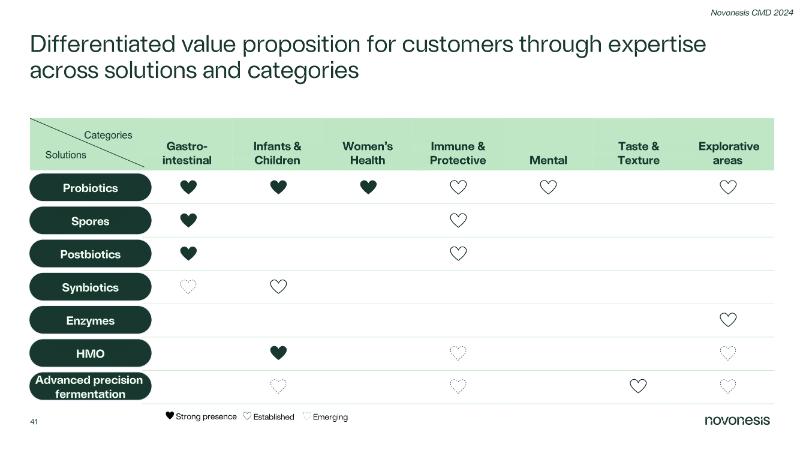Click the HMO solution pill
800x450 pixels.
coord(90,353)
